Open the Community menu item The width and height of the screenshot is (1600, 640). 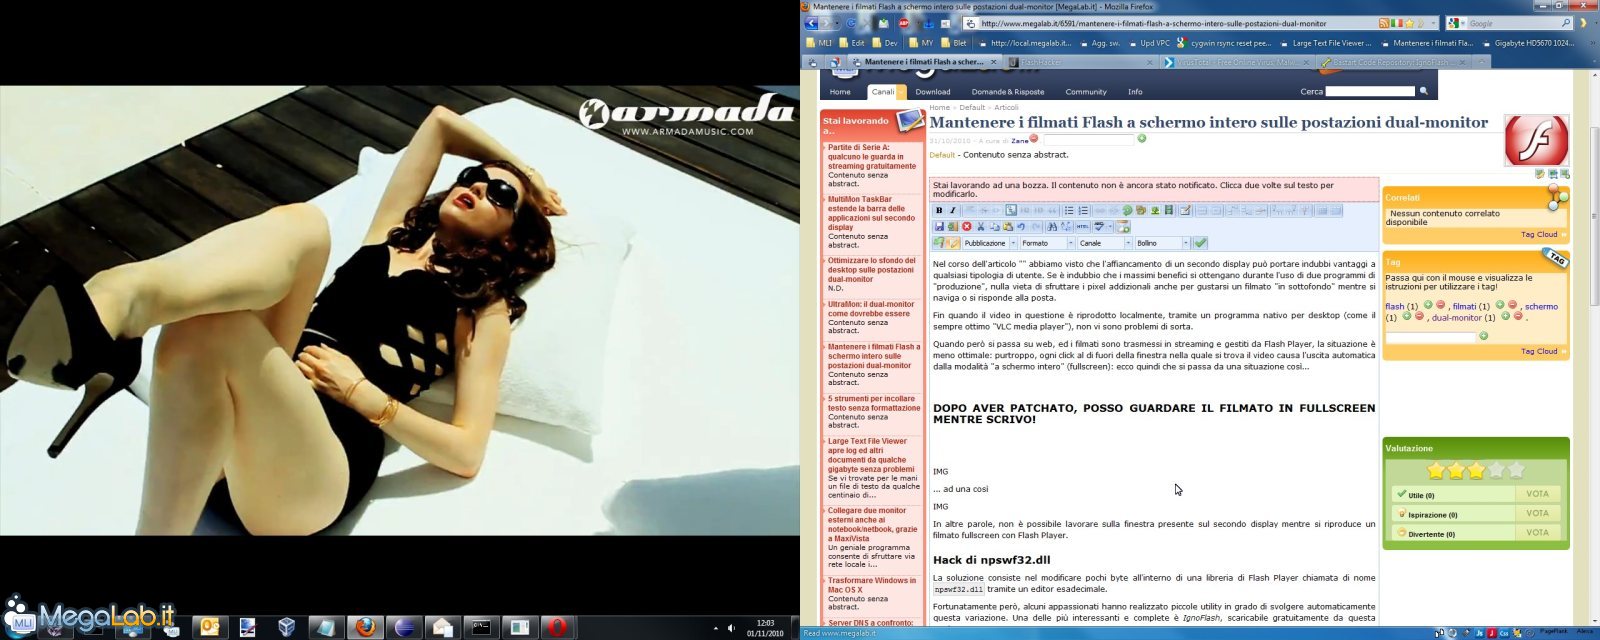pyautogui.click(x=1086, y=92)
